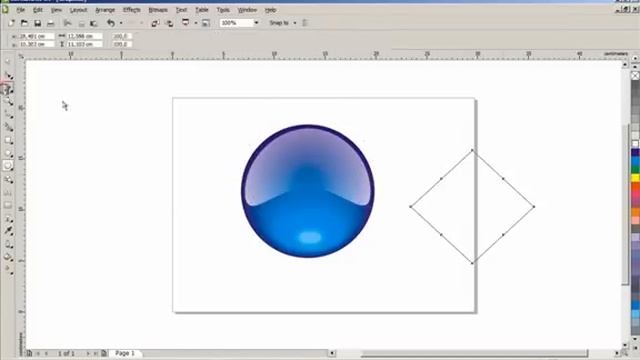Select the Ellipse tool
Image resolution: width=640 pixels, height=360 pixels.
8,153
